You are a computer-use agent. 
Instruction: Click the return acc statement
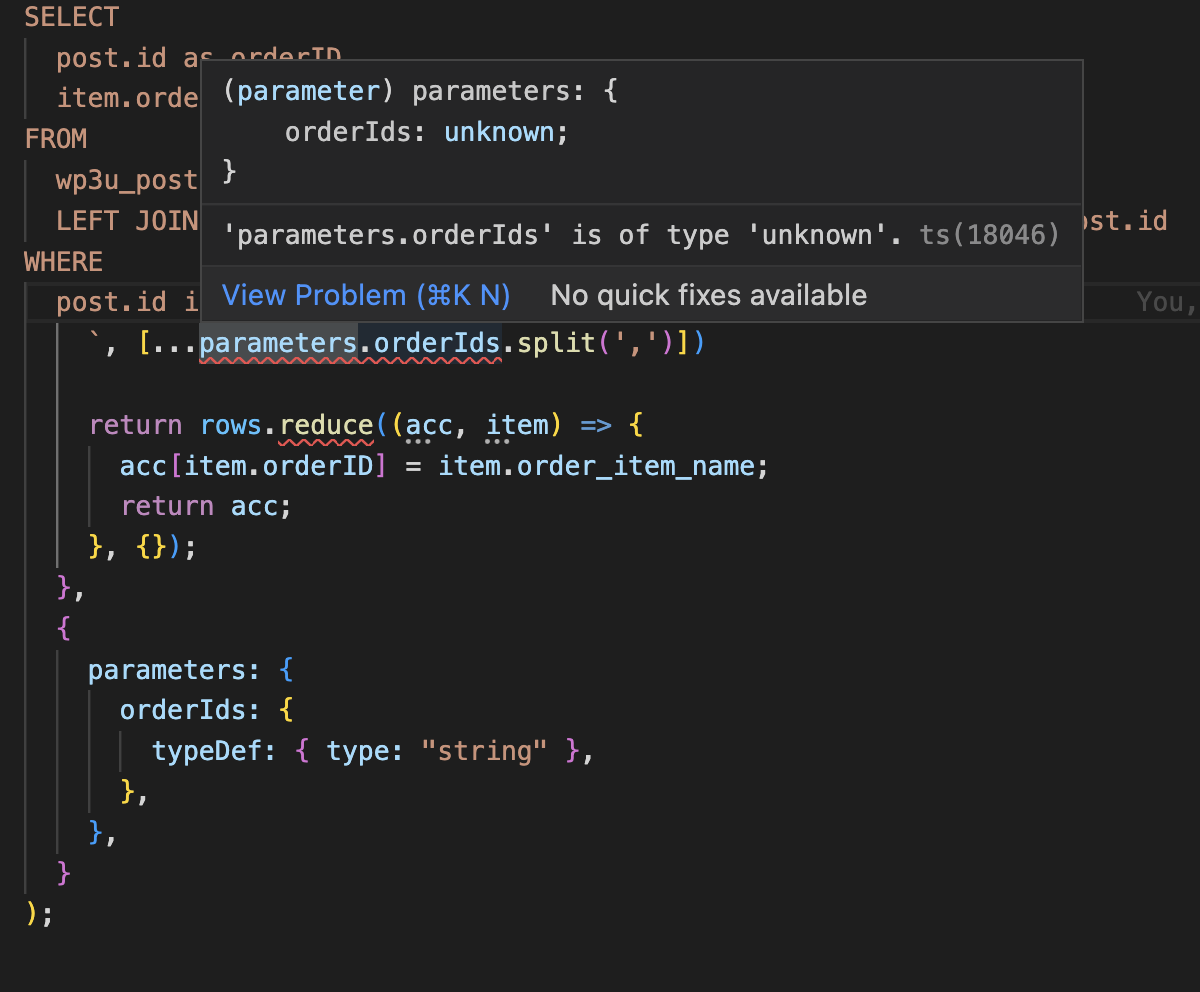205,506
